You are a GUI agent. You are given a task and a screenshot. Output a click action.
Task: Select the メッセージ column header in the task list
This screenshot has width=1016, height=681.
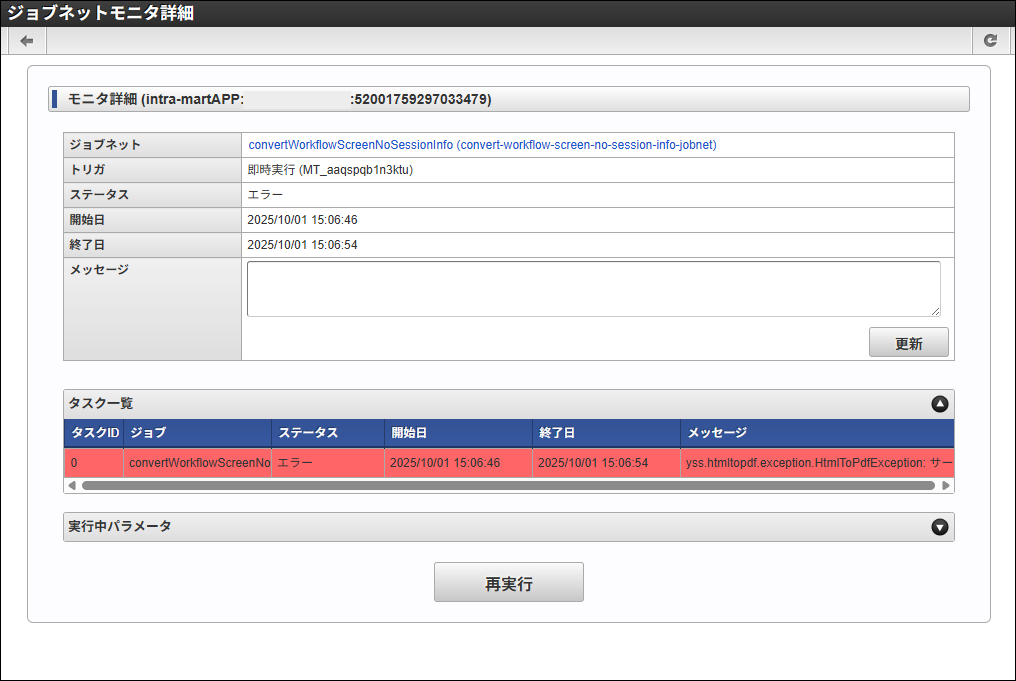[817, 433]
